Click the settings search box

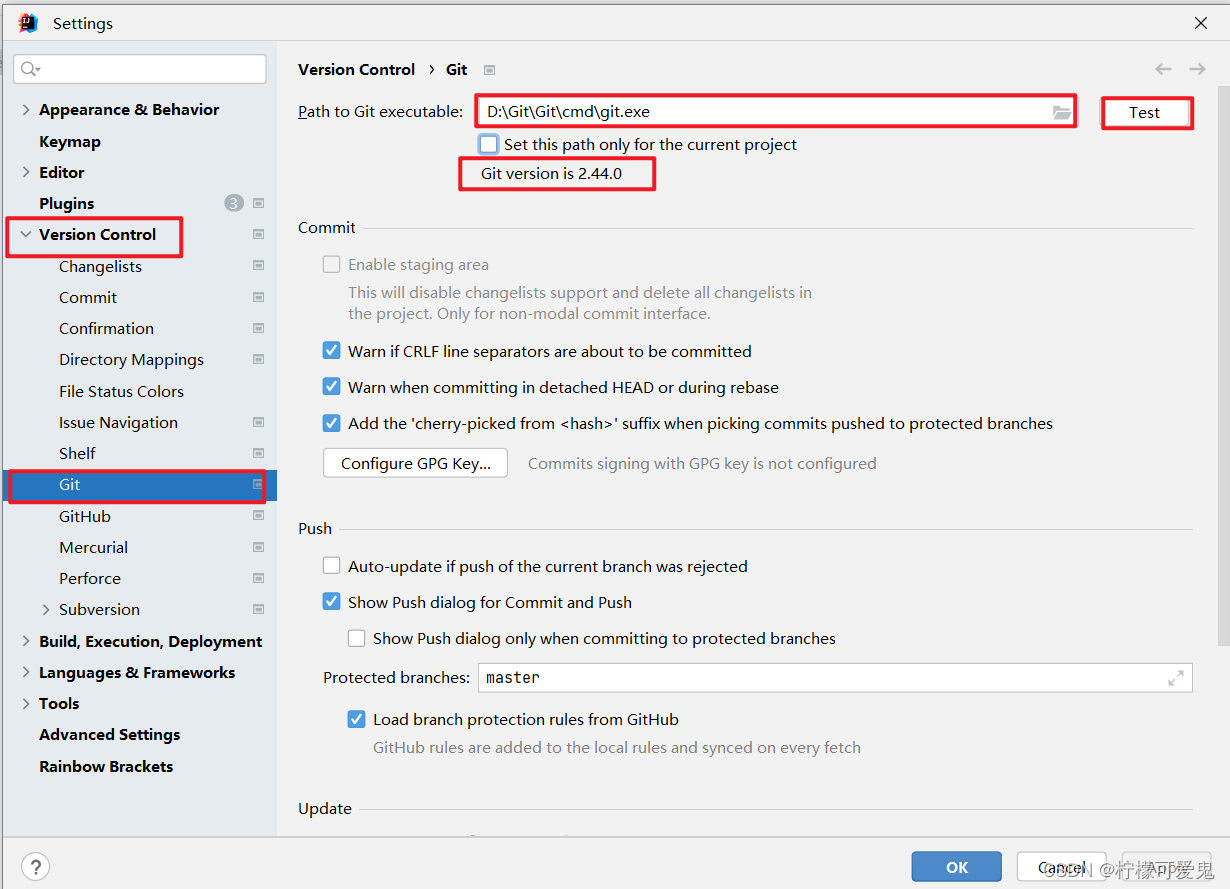tap(140, 69)
